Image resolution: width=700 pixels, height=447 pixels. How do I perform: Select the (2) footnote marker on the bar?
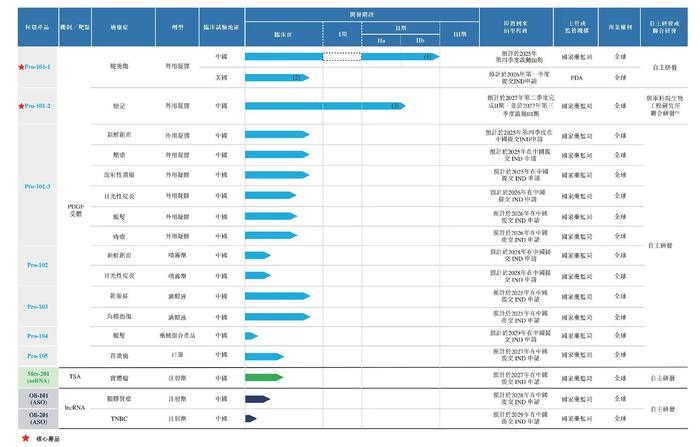[296, 77]
